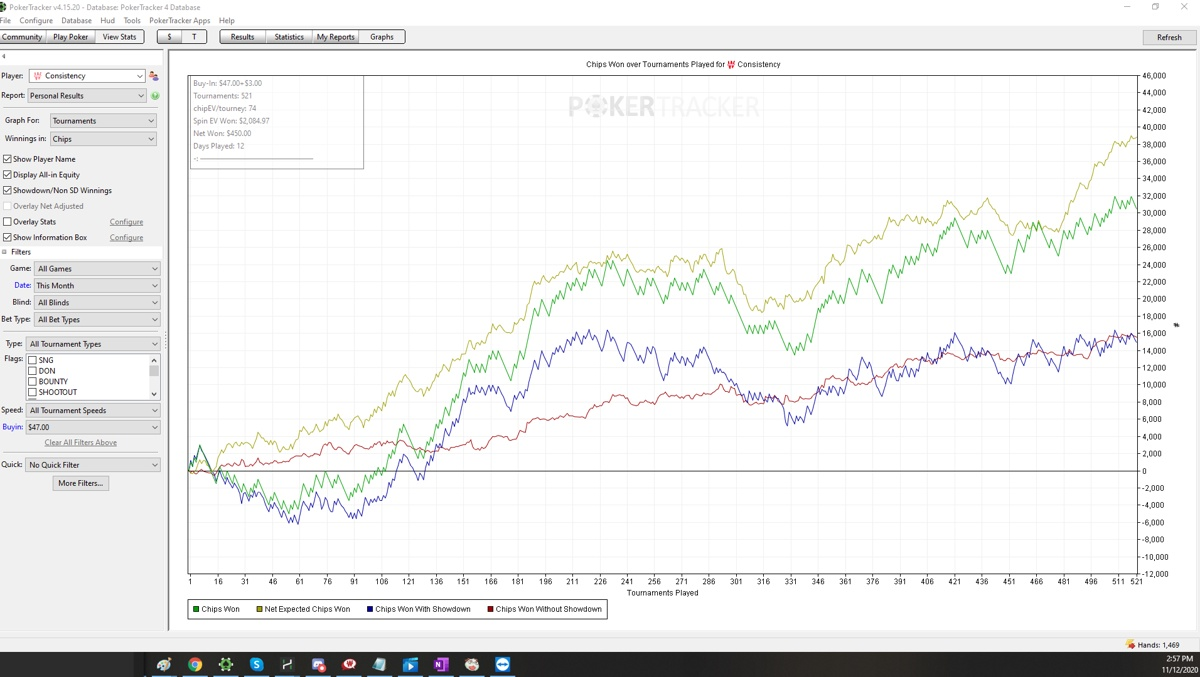Click the information box horizontal slider
Viewport: 1200px width, 677px height.
254,159
